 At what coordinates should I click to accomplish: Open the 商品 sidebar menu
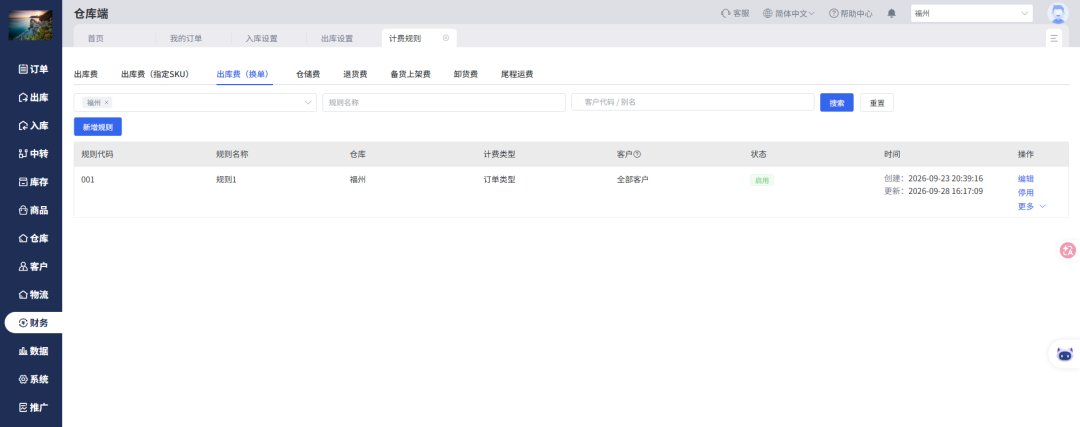[33, 210]
